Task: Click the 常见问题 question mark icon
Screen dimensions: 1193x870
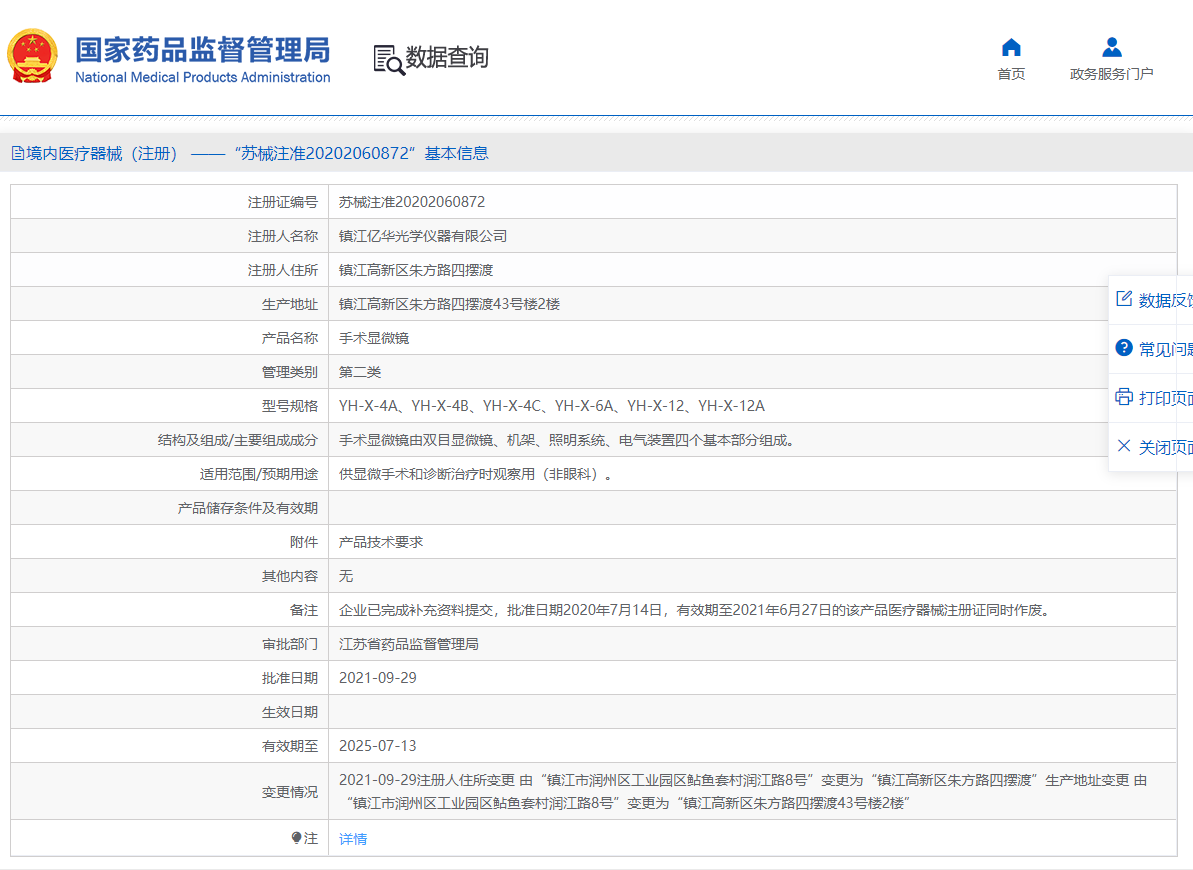Action: [x=1124, y=348]
